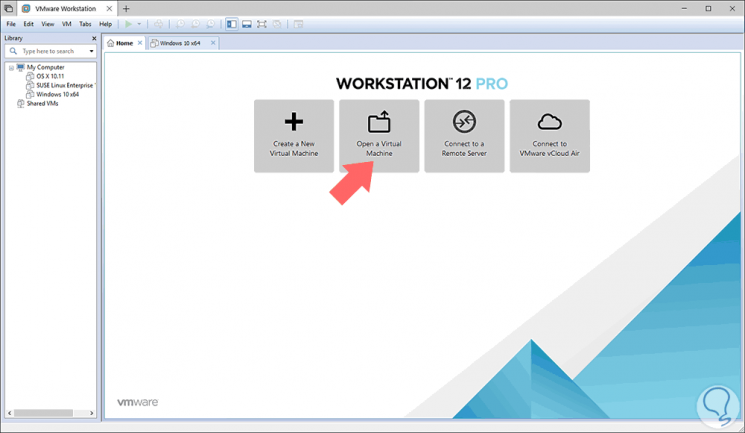Click the OS X 10.11 VM icon
745x433 pixels.
[30, 76]
